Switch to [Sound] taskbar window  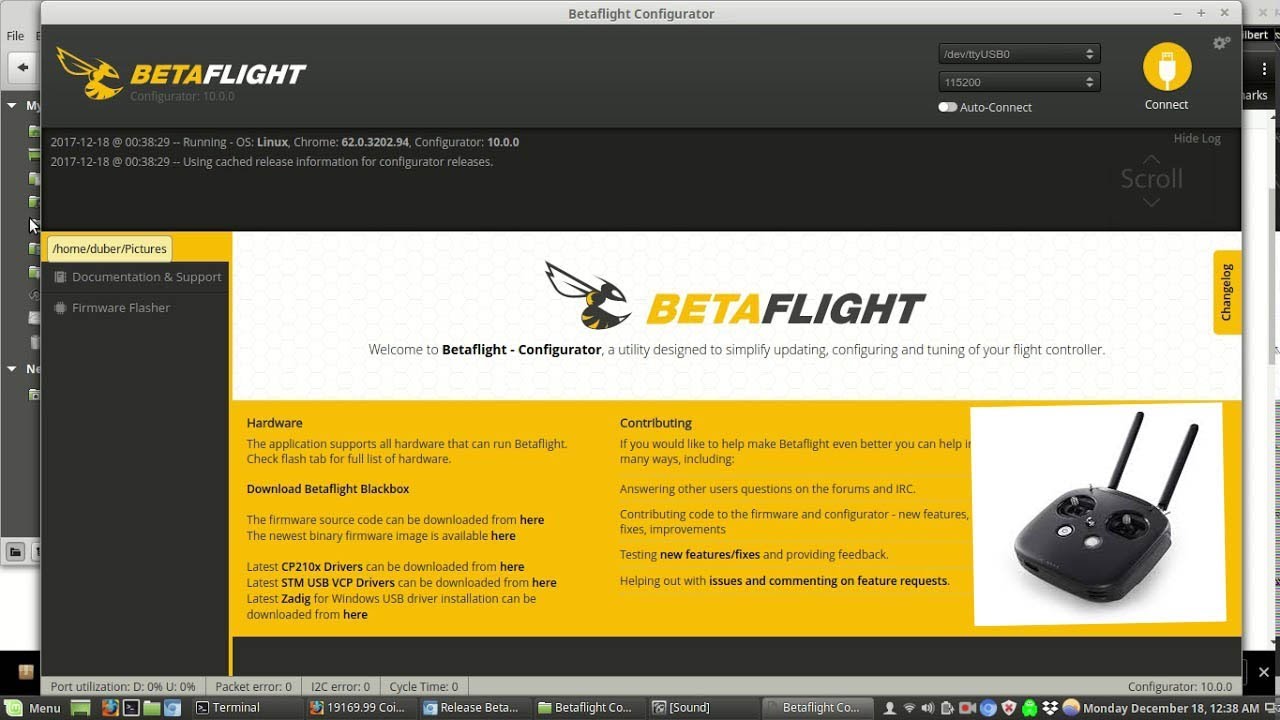pyautogui.click(x=702, y=708)
